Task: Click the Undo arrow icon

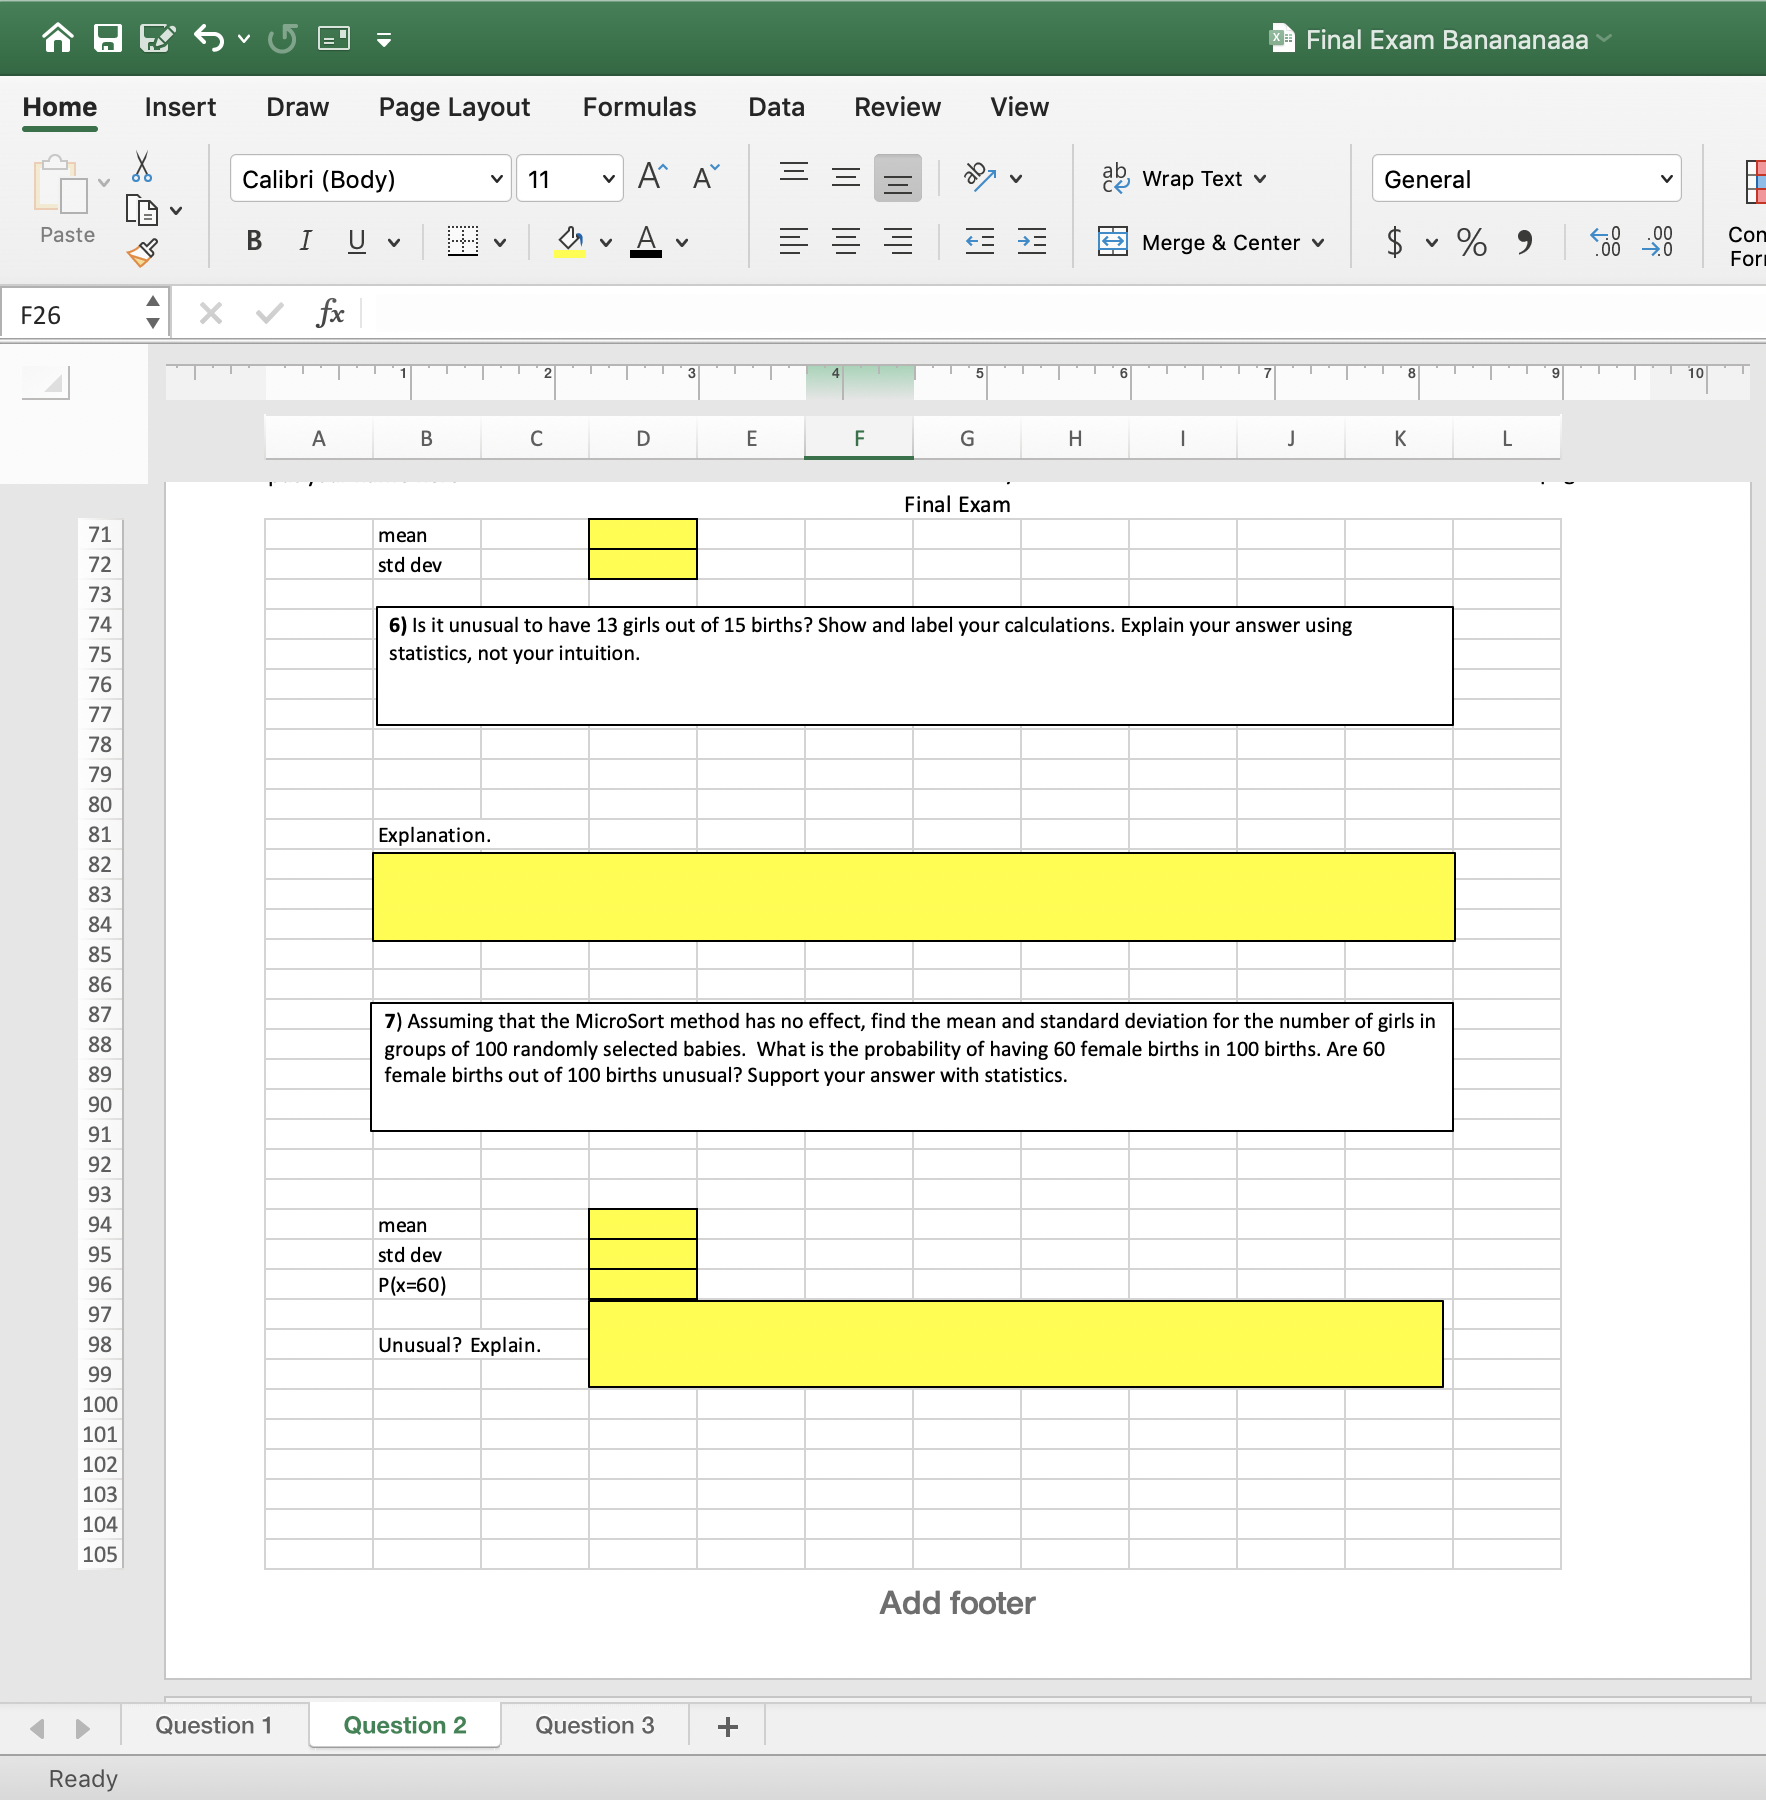Action: click(210, 39)
